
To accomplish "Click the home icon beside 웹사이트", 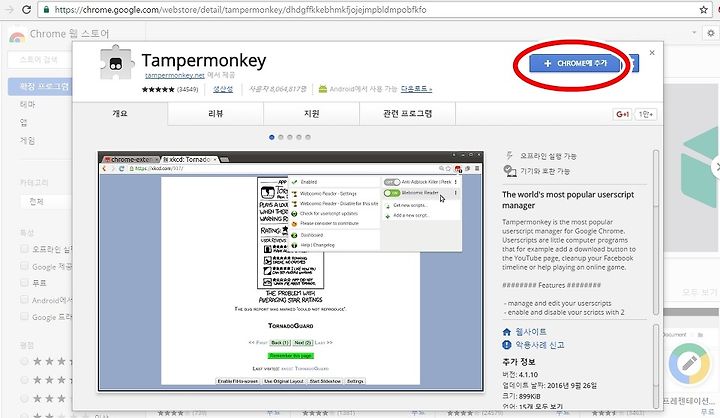I will pyautogui.click(x=507, y=332).
